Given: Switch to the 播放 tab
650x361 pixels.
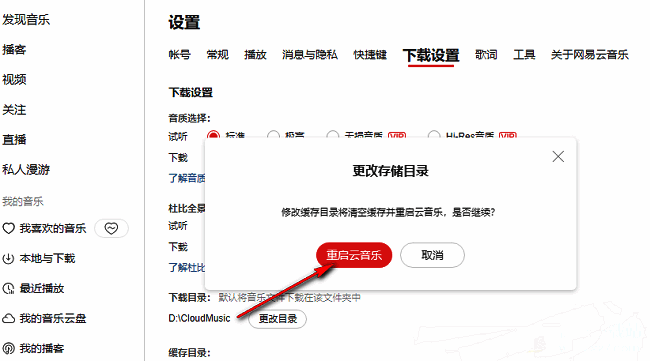Looking at the screenshot, I should tap(255, 55).
